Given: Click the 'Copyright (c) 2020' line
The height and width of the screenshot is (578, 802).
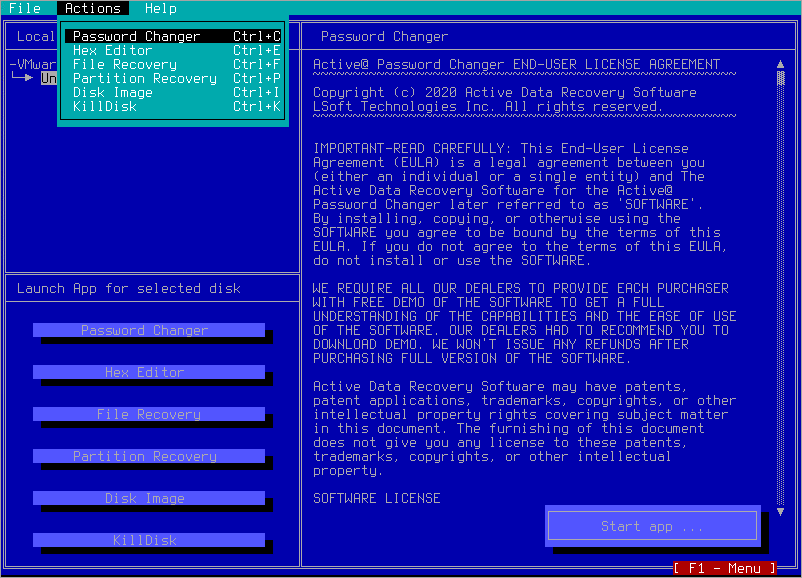Looking at the screenshot, I should [505, 93].
